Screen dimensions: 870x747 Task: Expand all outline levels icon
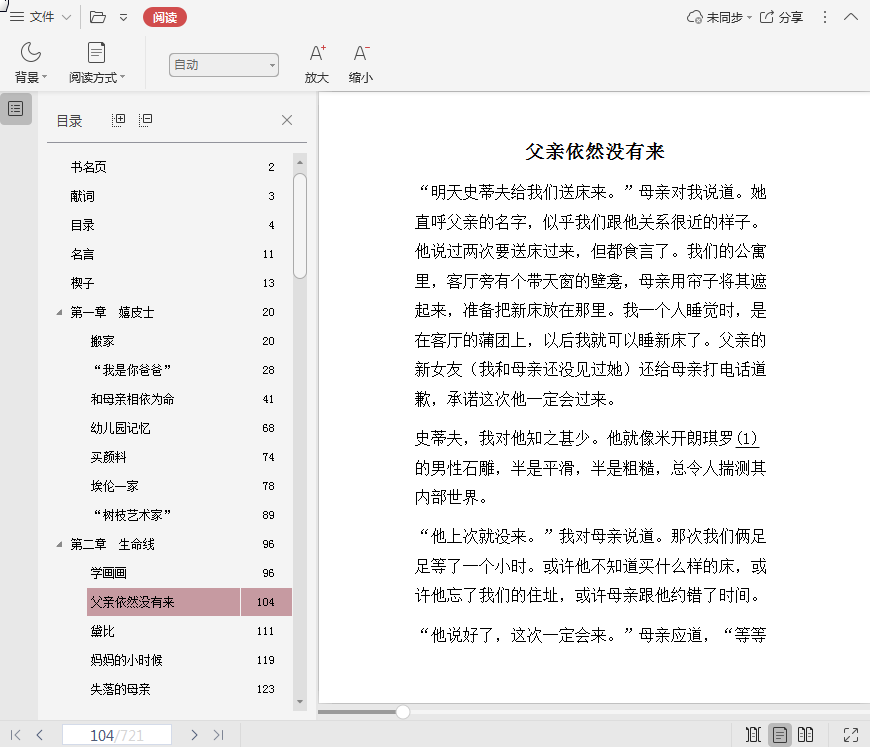118,120
